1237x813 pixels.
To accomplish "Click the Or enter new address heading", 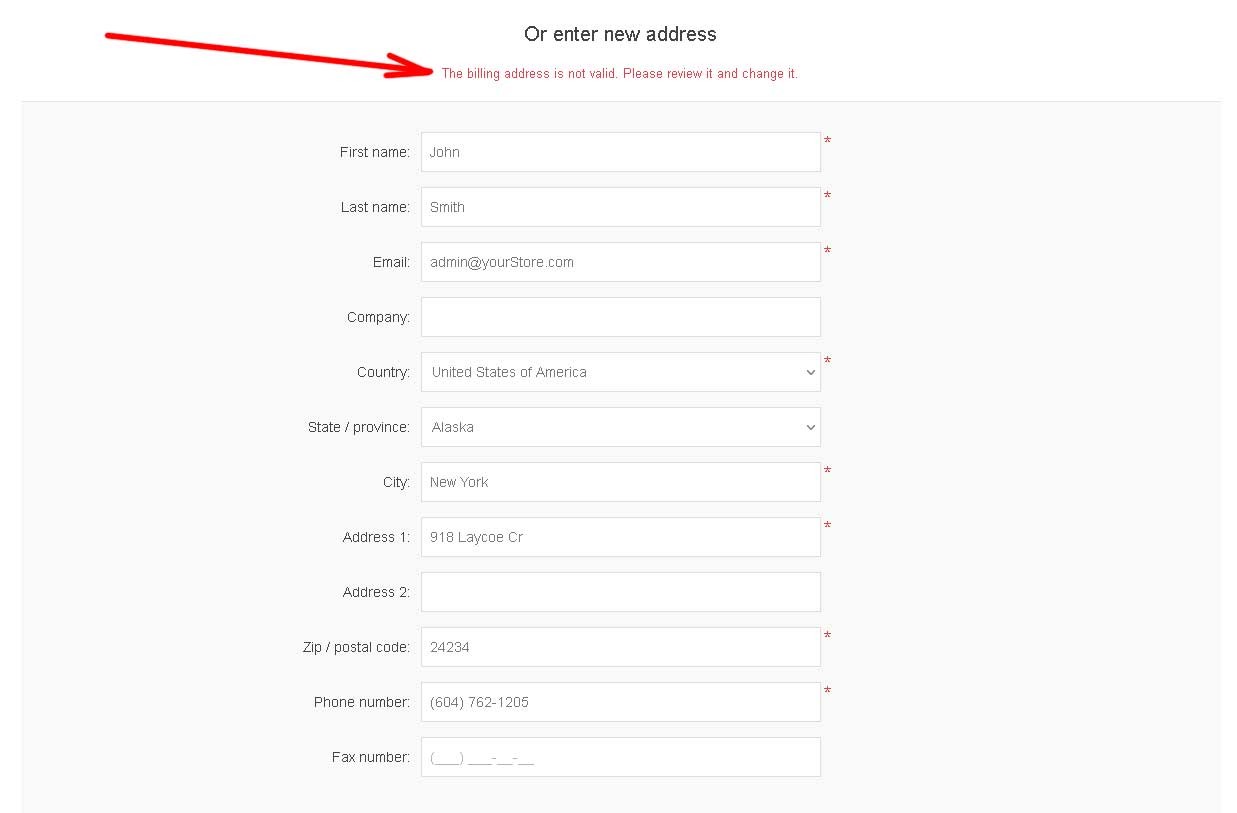I will tap(620, 34).
